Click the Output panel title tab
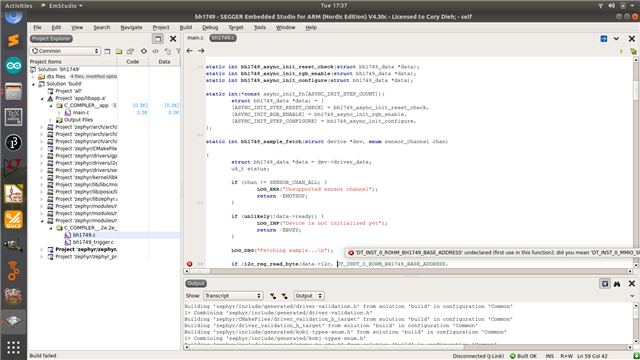Screen dimensions: 640x360 point(196,283)
